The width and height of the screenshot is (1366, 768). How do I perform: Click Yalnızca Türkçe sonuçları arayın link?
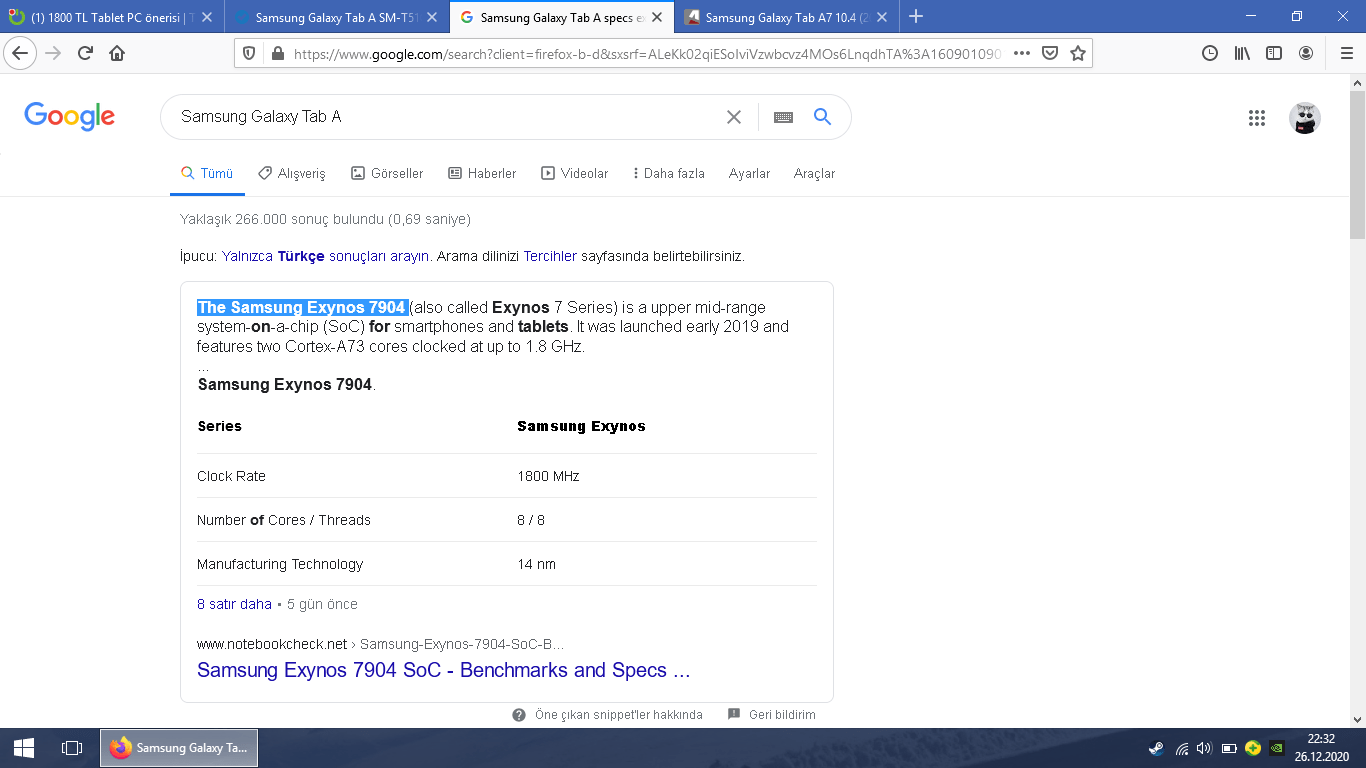pos(326,256)
